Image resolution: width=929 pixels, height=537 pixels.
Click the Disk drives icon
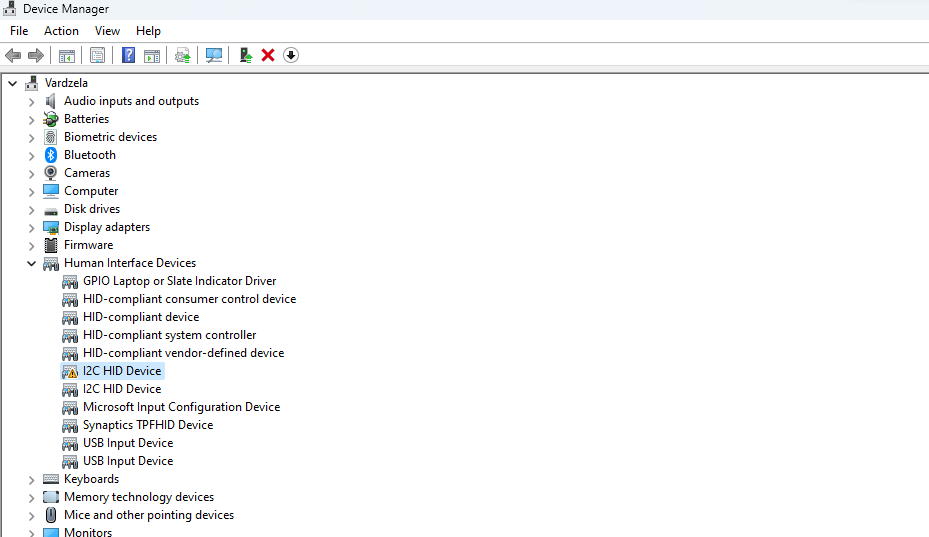[51, 210]
